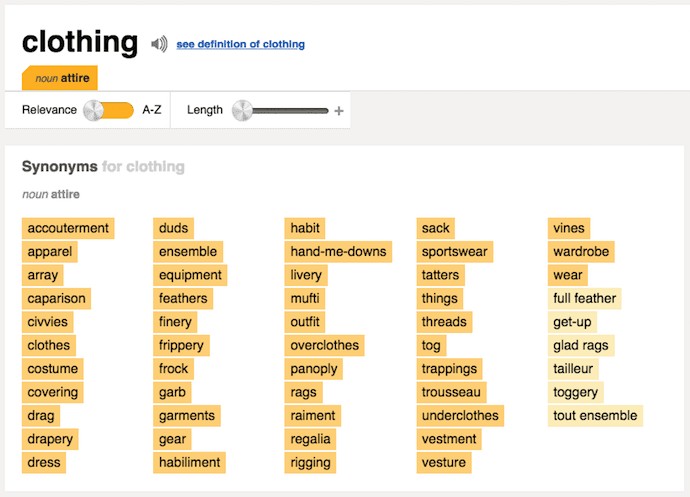Open the wardrobe synonym
The height and width of the screenshot is (497, 690).
tap(581, 252)
